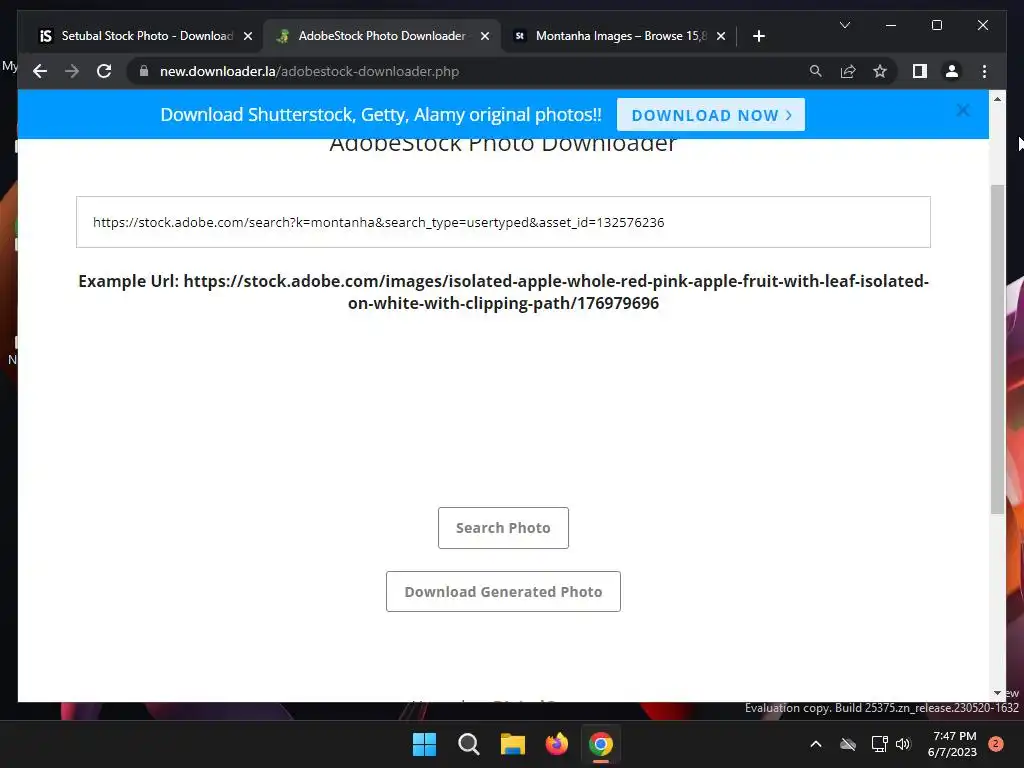Image resolution: width=1024 pixels, height=768 pixels.
Task: Click the address bar URL
Action: [x=309, y=71]
